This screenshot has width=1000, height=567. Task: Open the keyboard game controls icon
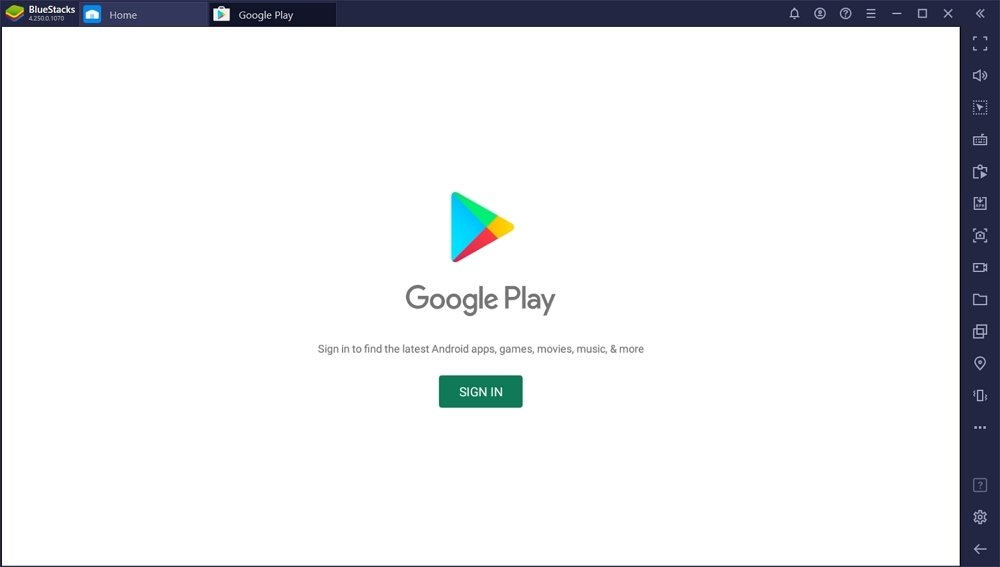980,140
